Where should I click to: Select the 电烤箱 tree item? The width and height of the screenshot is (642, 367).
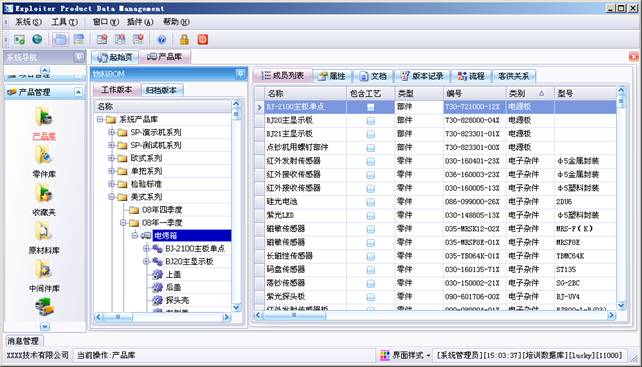pos(192,236)
